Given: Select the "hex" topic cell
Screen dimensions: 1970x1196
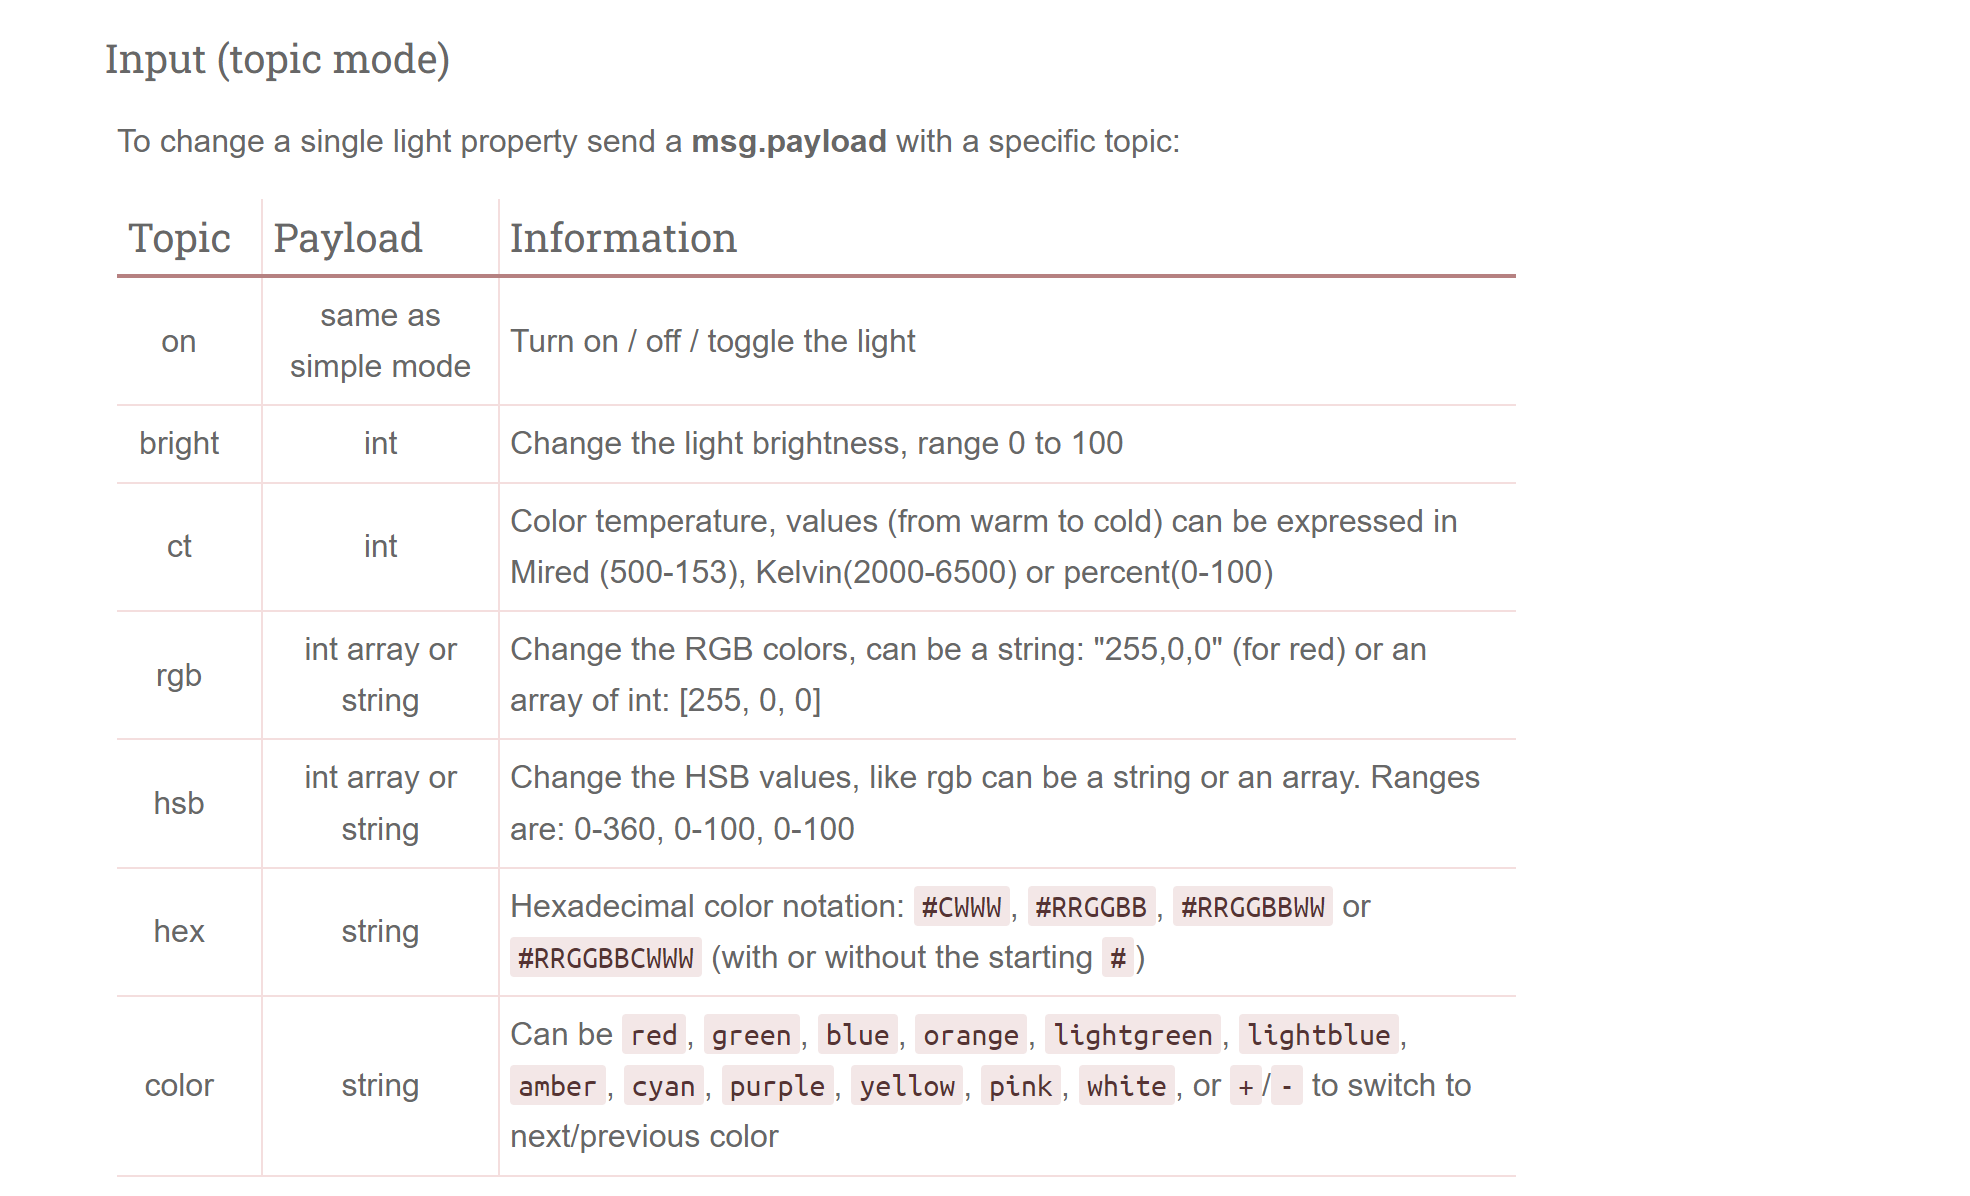Looking at the screenshot, I should coord(179,932).
